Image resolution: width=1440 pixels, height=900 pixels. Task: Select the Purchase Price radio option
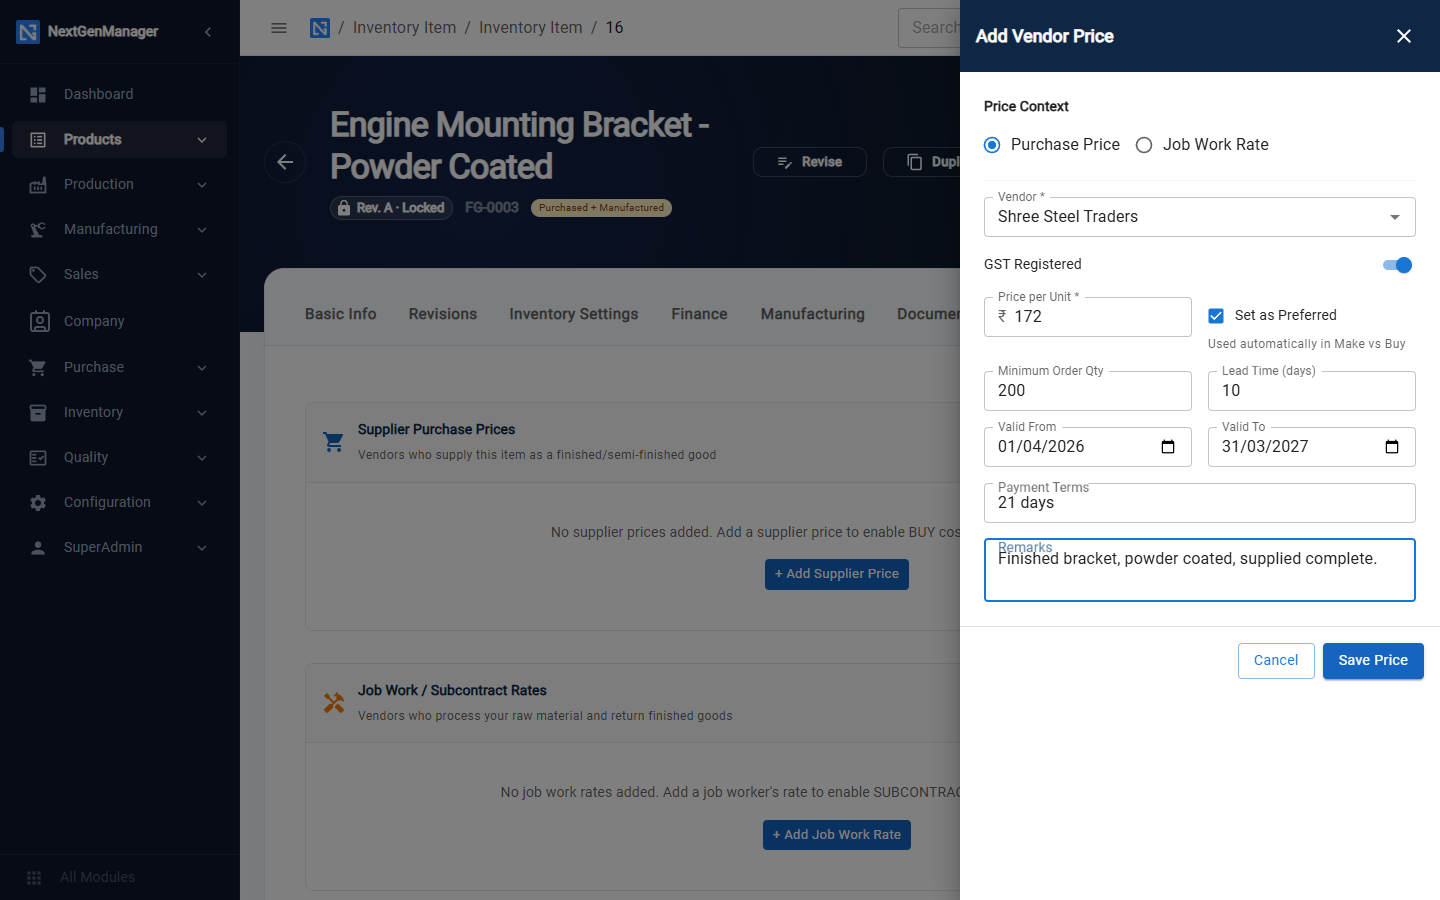point(992,145)
